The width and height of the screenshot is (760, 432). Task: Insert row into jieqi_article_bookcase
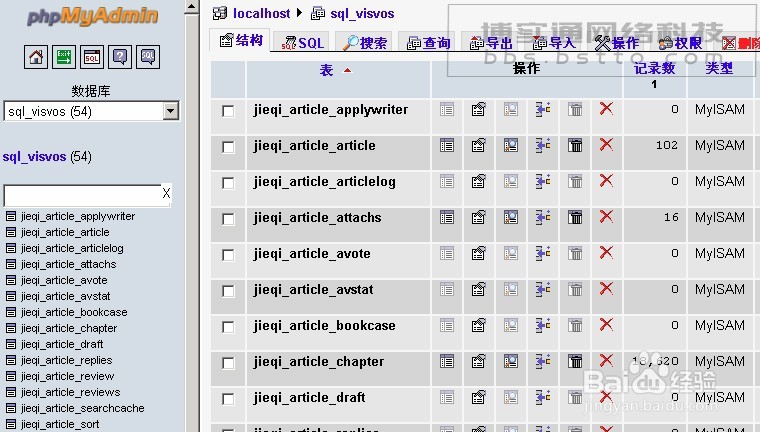[543, 325]
